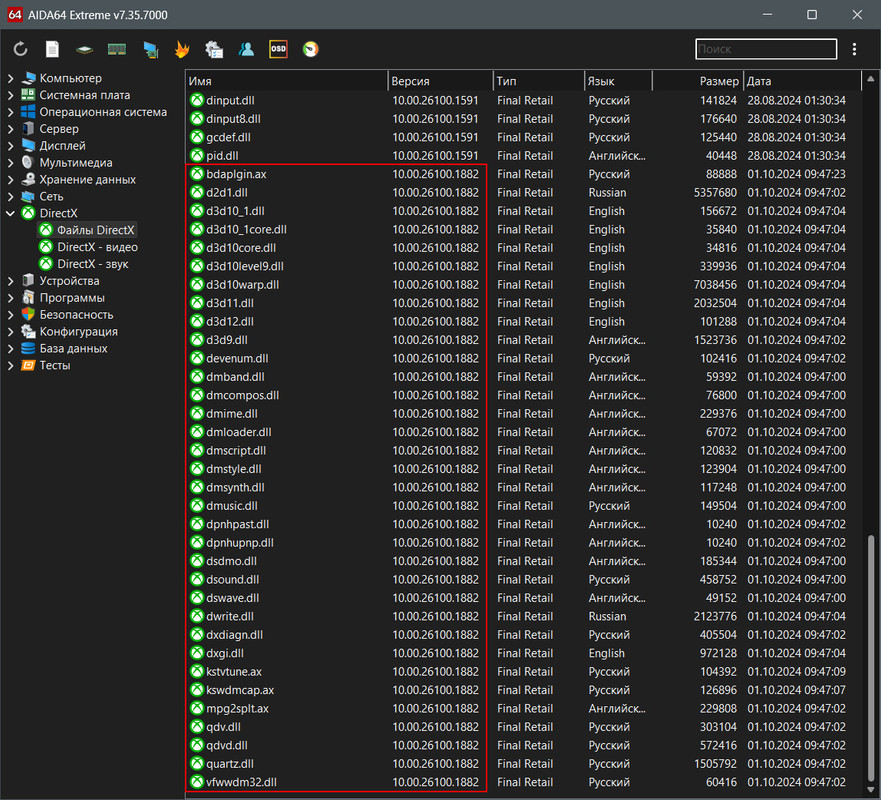This screenshot has width=881, height=800.
Task: Click size value 7038456
Action: pyautogui.click(x=715, y=285)
